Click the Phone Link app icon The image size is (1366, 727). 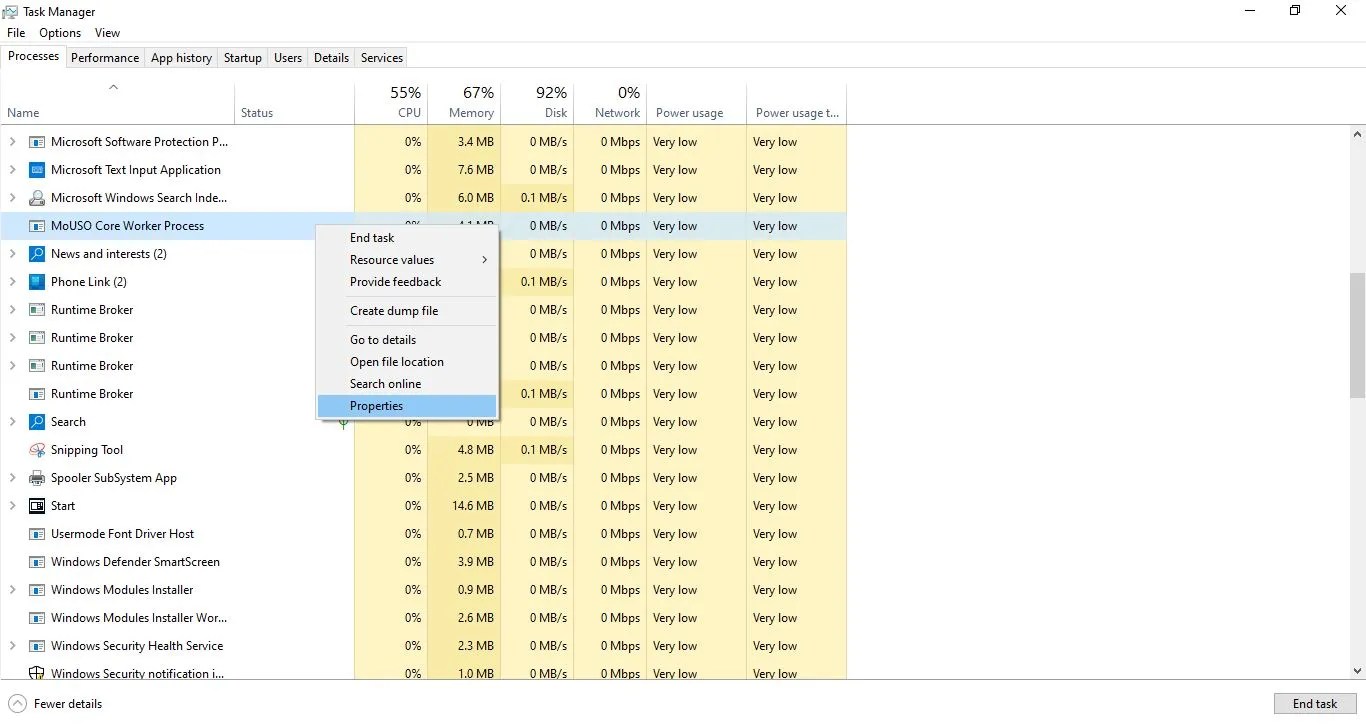click(36, 282)
